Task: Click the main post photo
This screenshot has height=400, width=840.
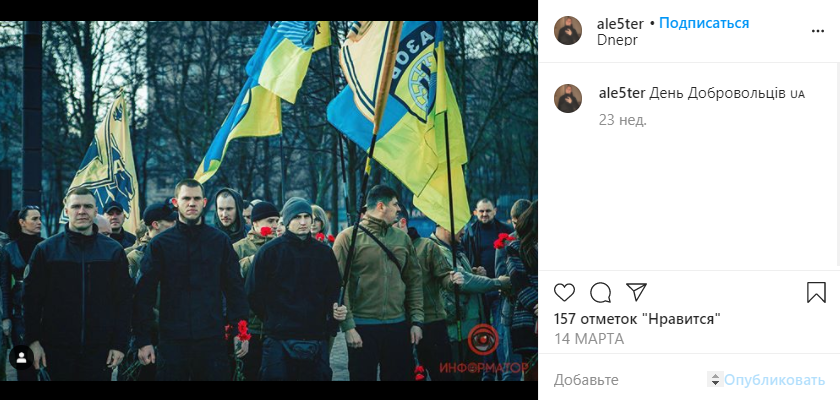Action: [x=269, y=201]
